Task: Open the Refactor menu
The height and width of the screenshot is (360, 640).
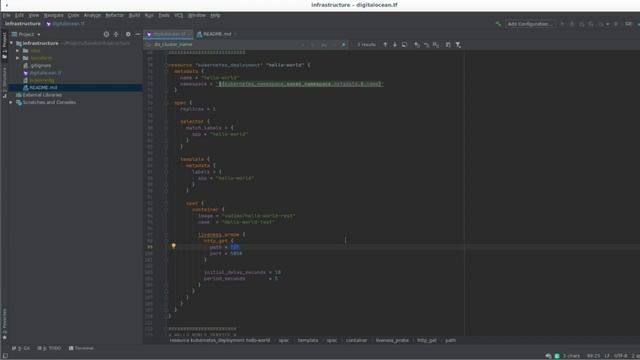Action: click(115, 15)
